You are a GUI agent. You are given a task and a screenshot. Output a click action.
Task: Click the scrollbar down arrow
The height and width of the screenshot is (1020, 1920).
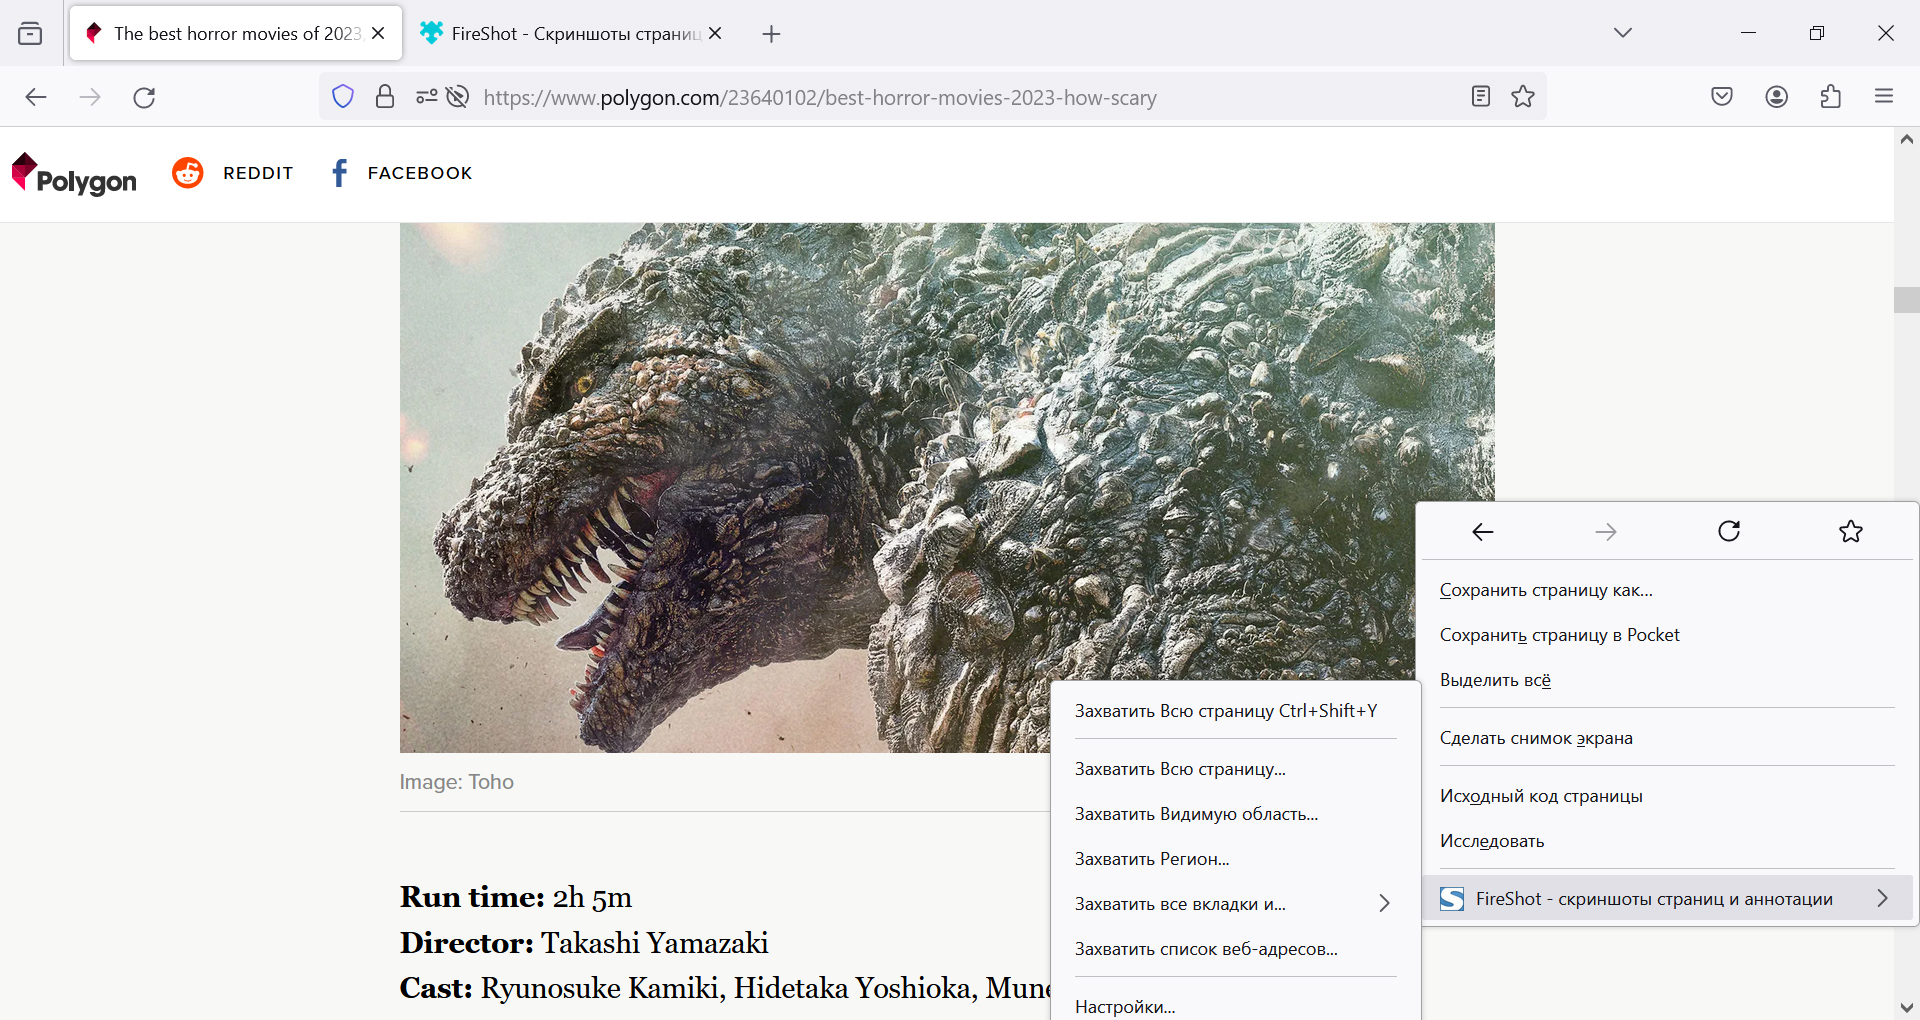coord(1907,1007)
